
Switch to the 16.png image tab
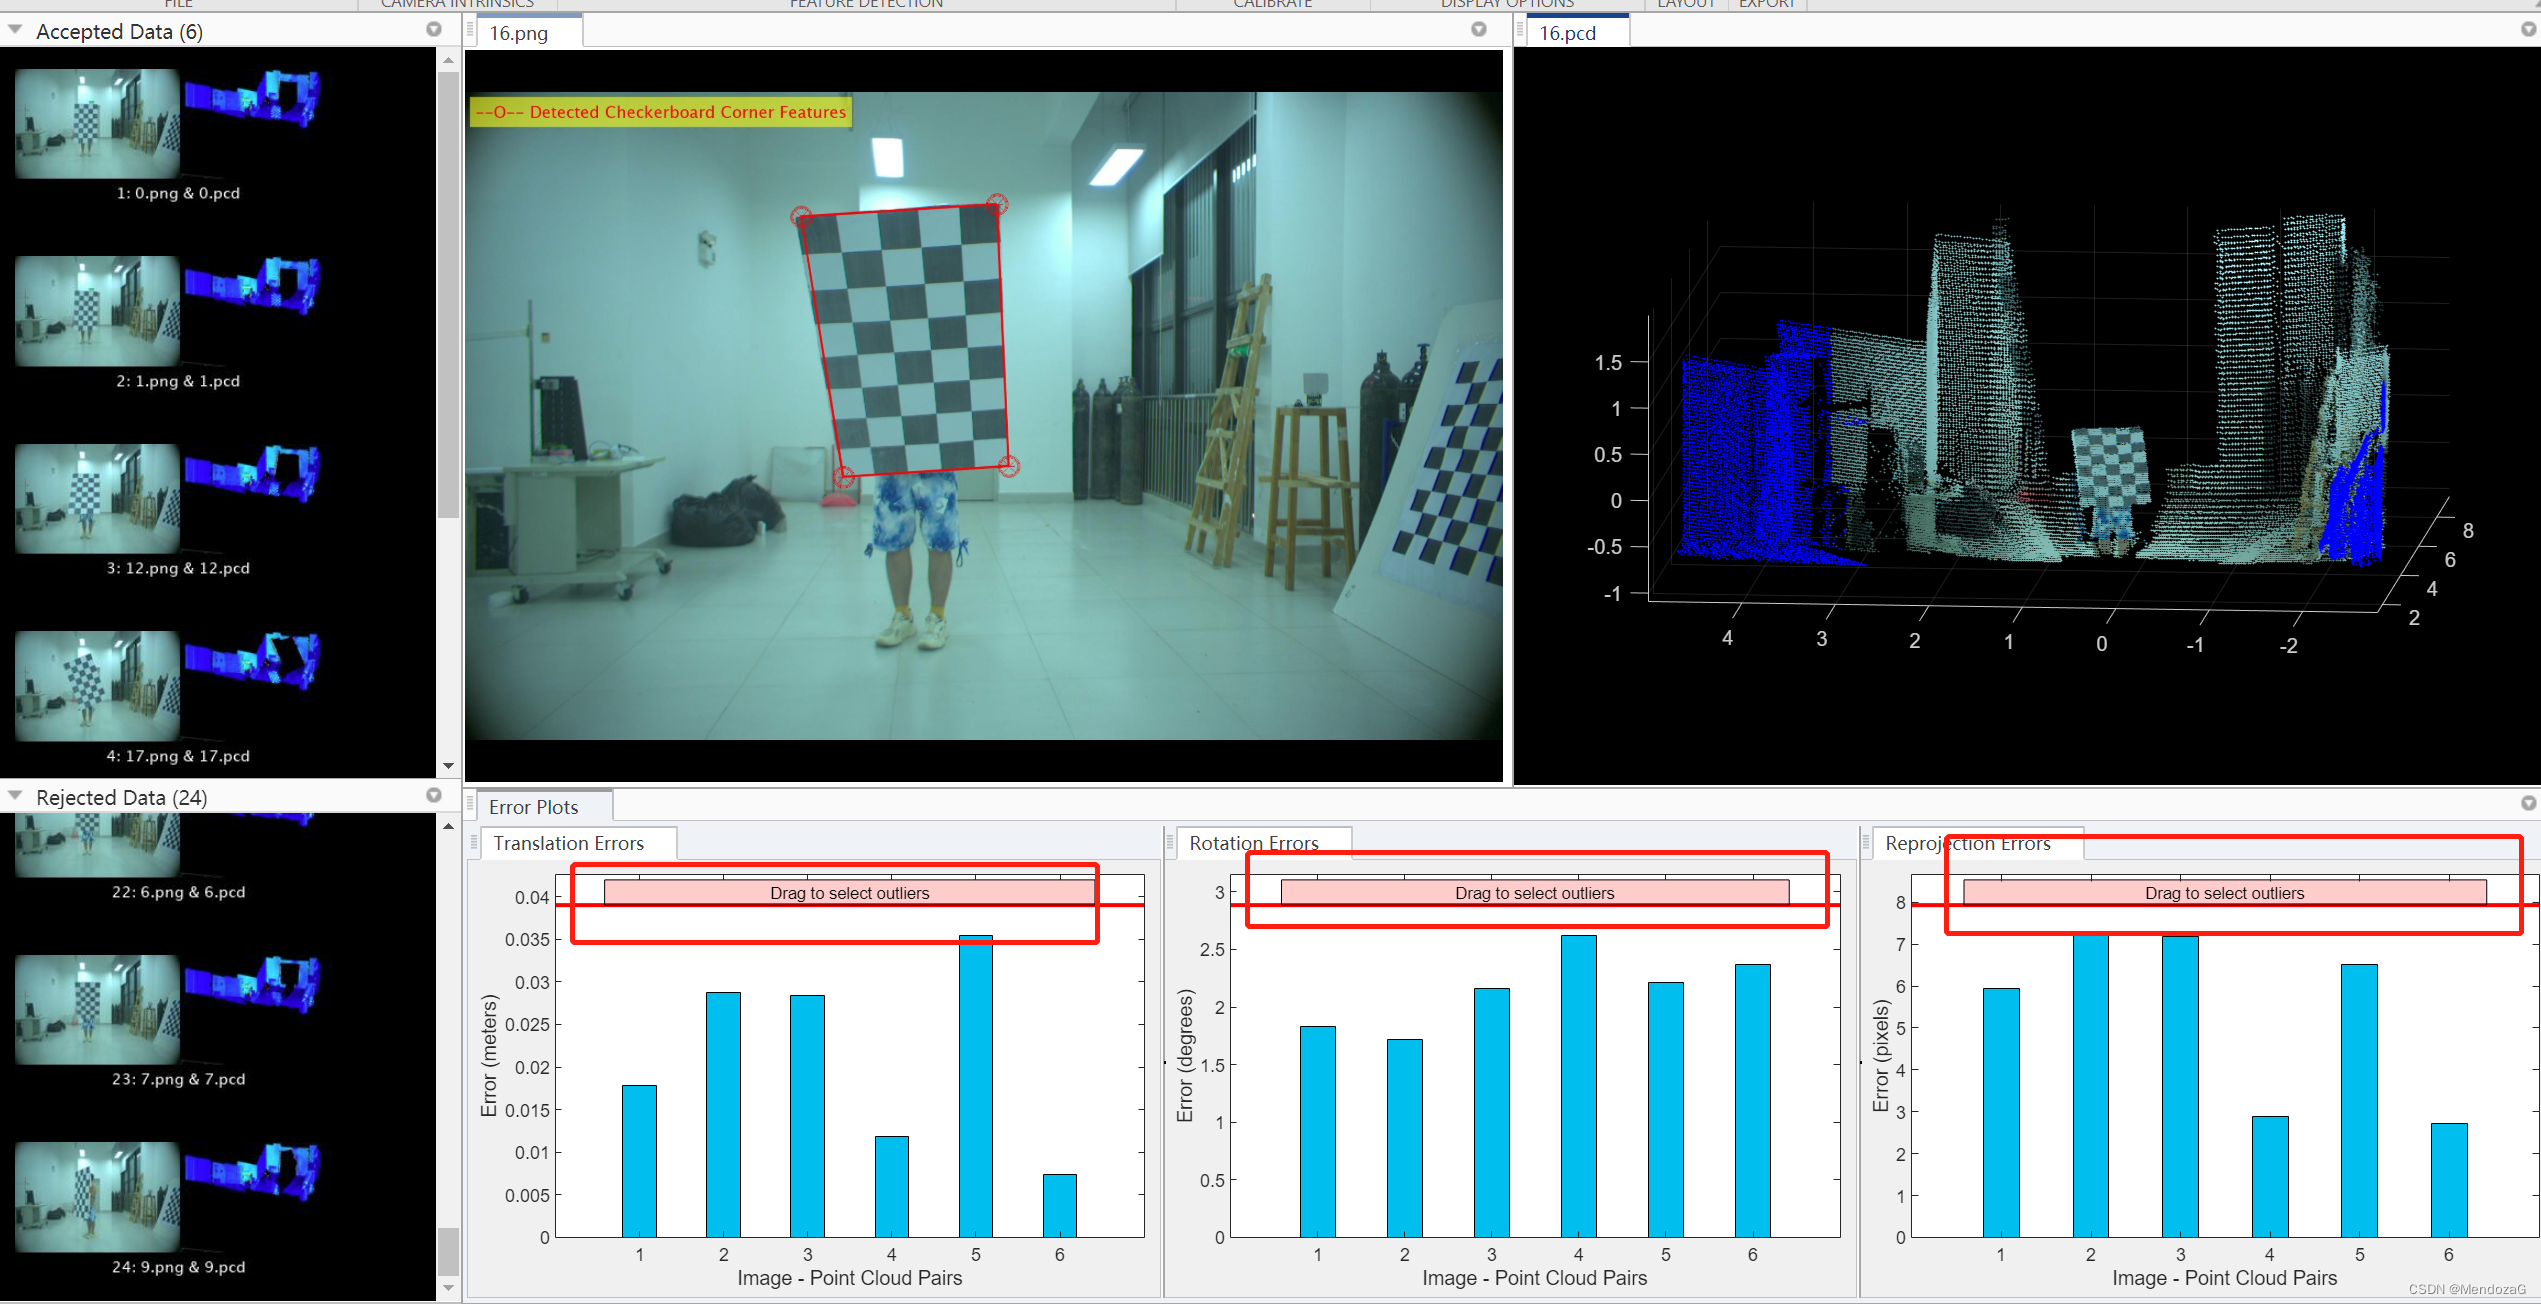pyautogui.click(x=519, y=33)
